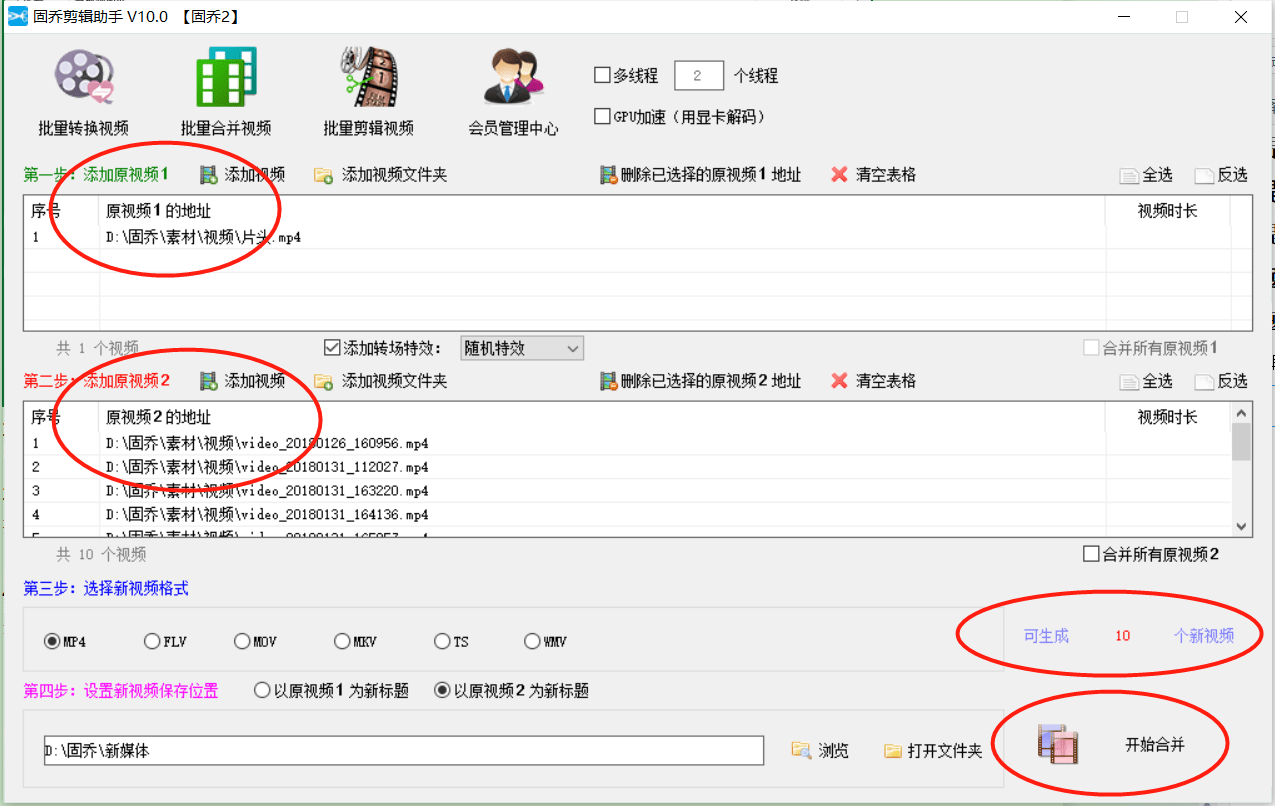
Task: Expand the 随机特效 transition dropdown
Action: click(521, 348)
